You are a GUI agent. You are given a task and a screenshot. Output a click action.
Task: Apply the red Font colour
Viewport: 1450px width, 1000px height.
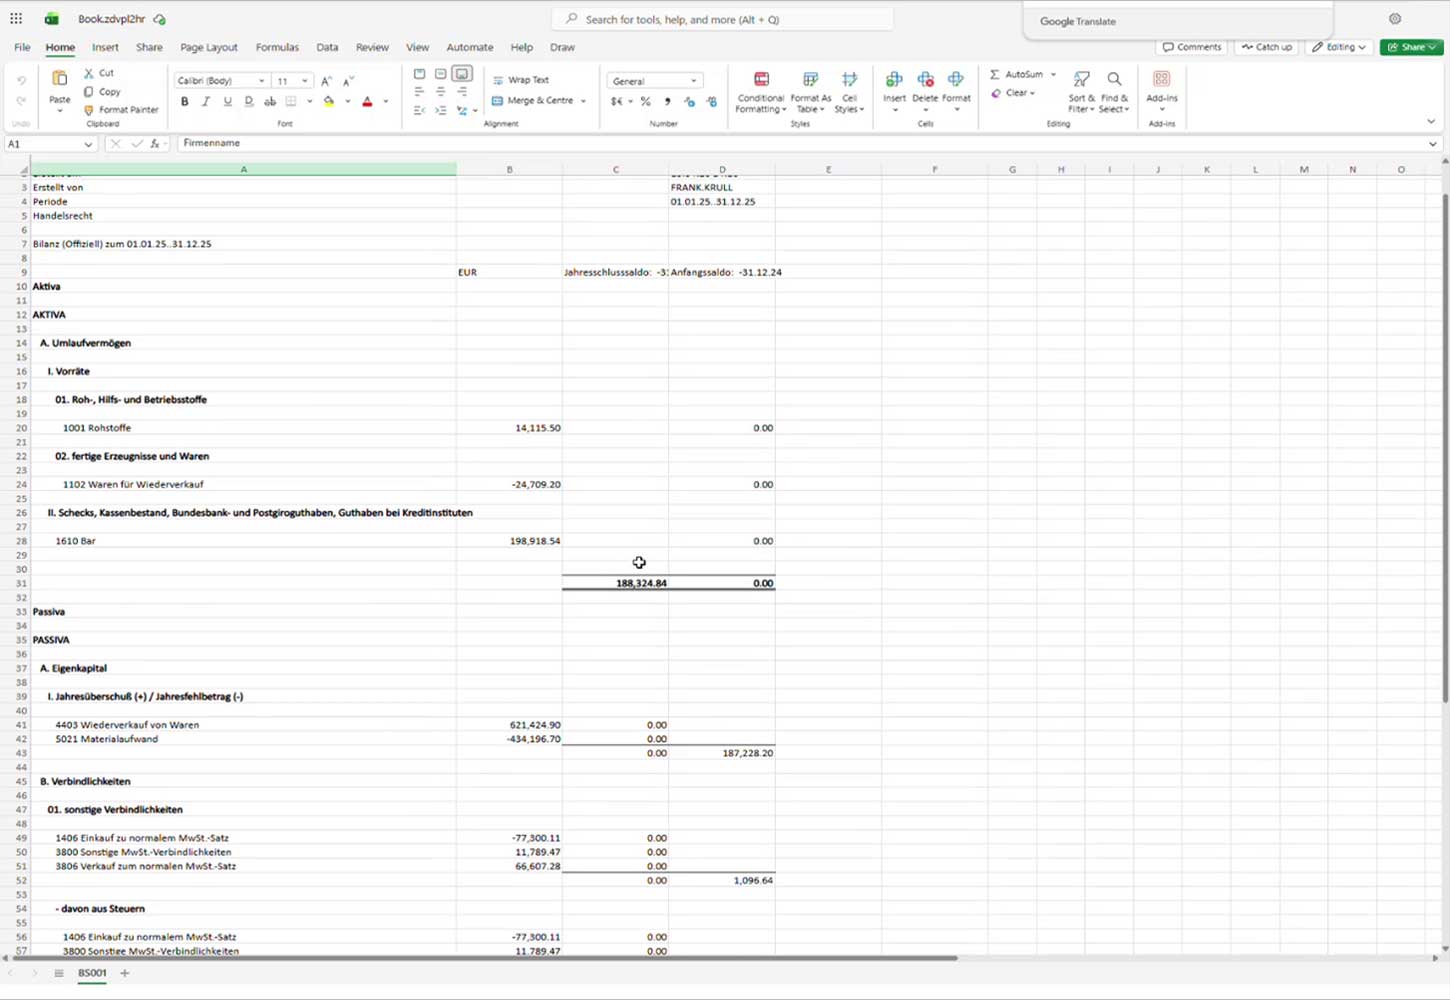367,101
